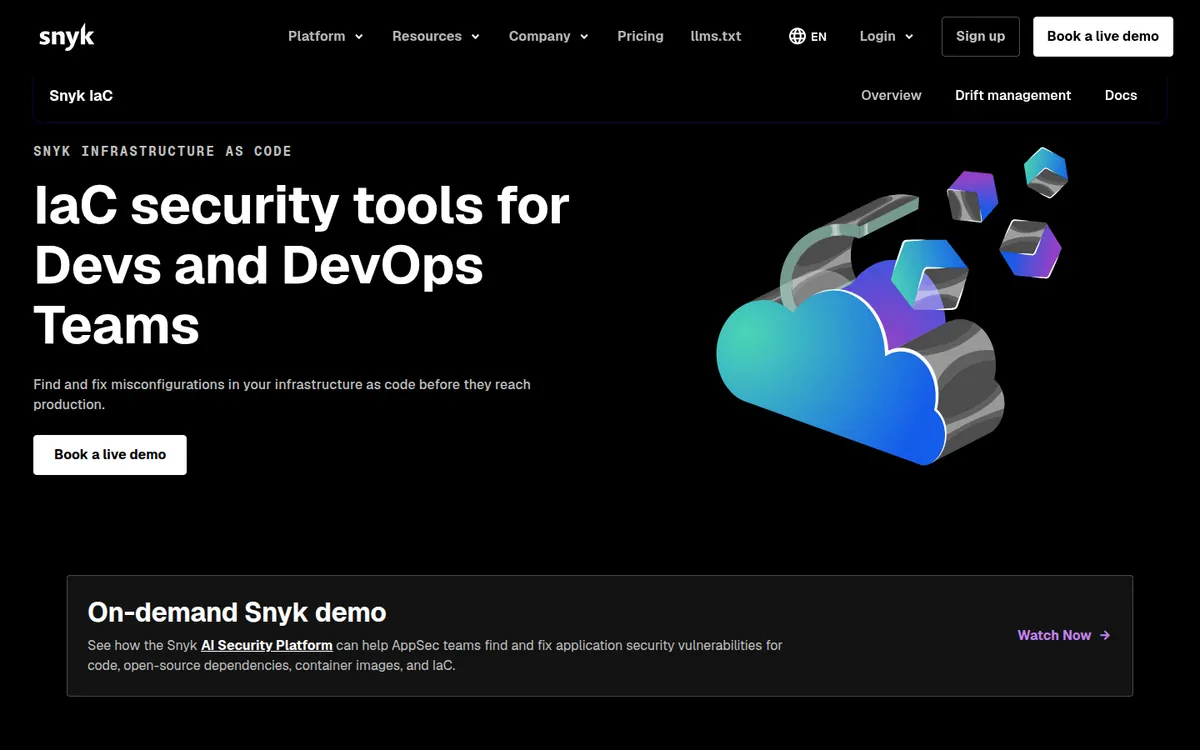
Task: Click the Watch Now link
Action: [1064, 635]
